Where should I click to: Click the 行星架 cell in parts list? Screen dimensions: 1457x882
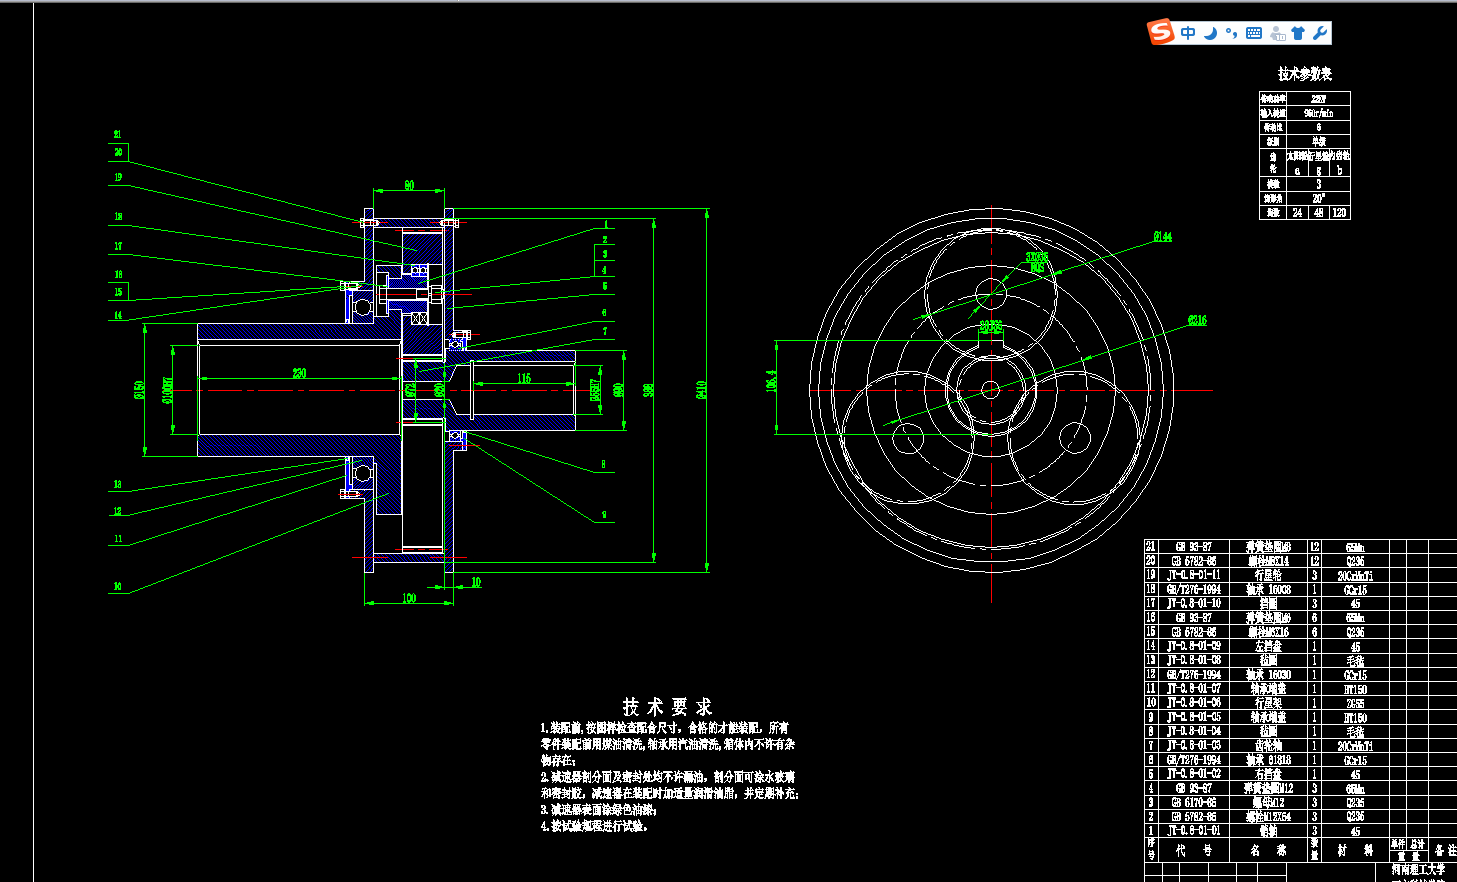pos(1270,703)
